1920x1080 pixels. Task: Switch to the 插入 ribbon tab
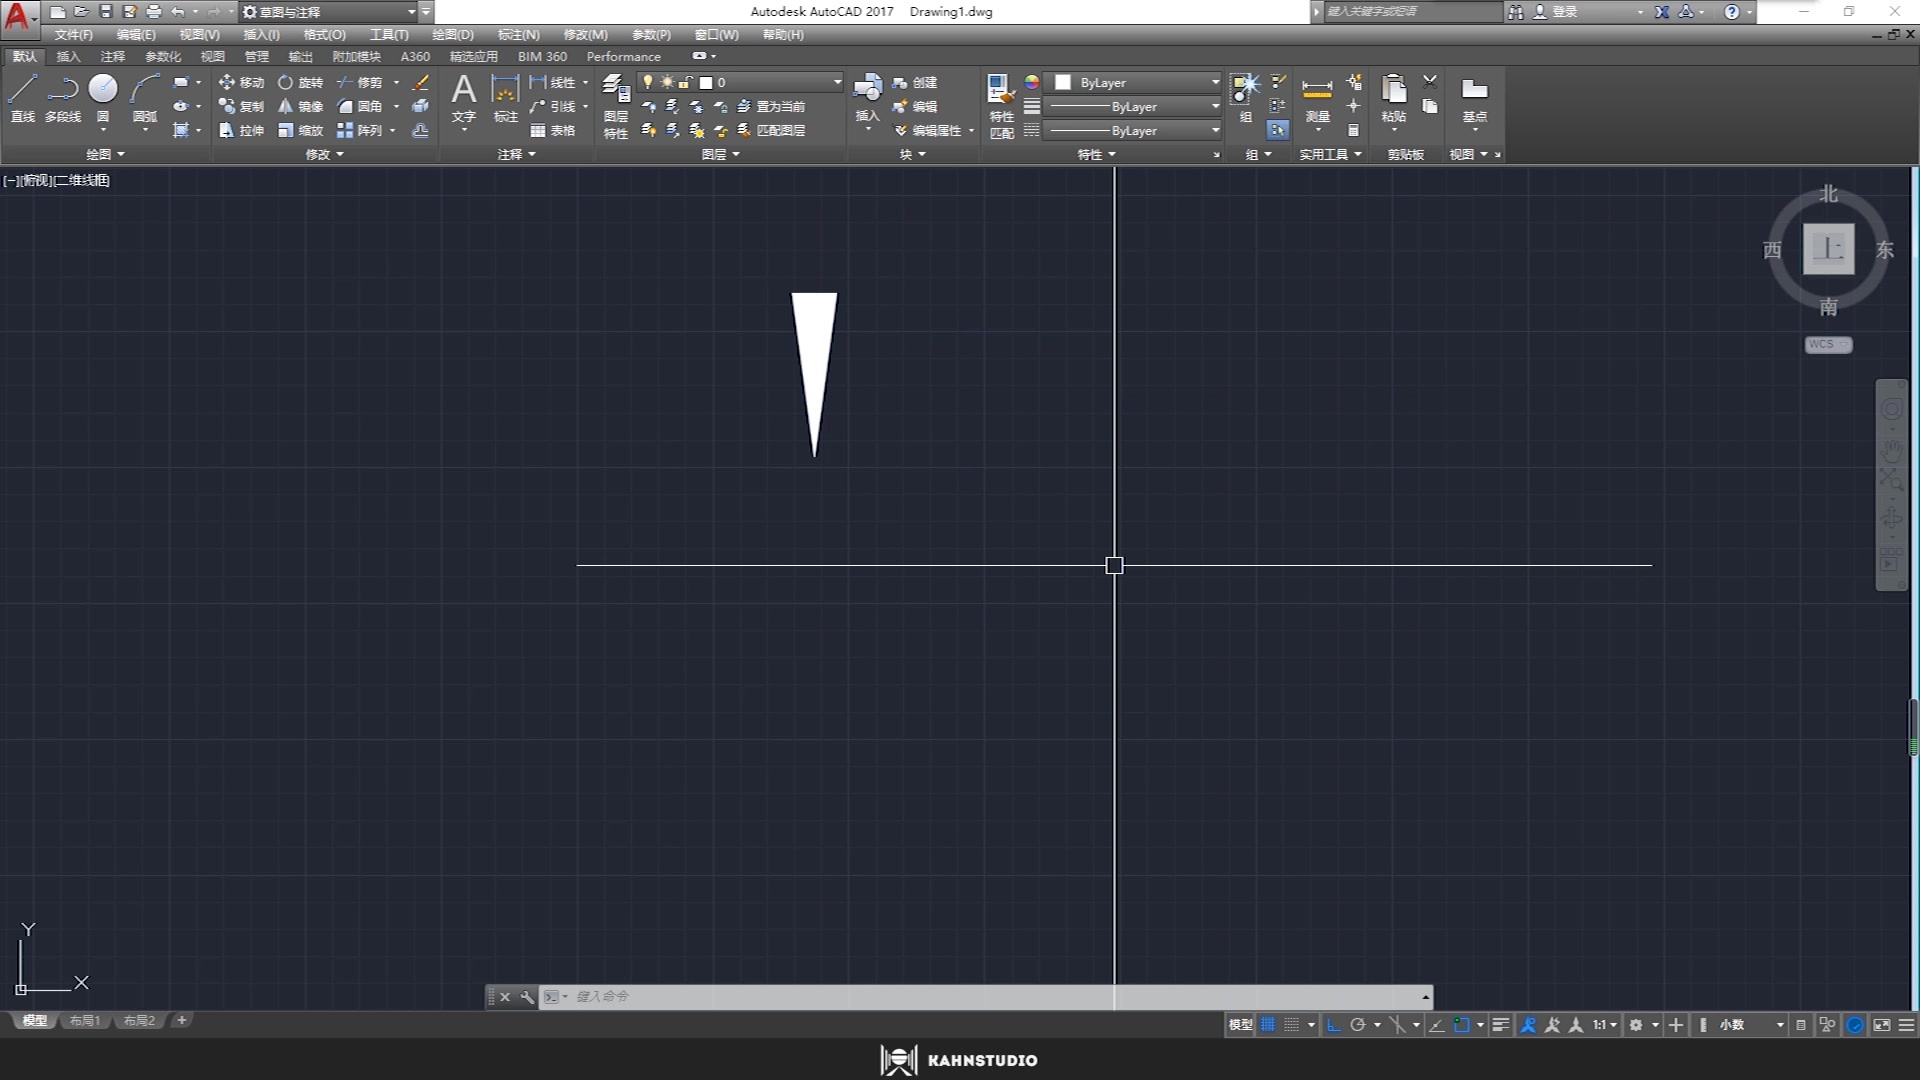(x=68, y=56)
